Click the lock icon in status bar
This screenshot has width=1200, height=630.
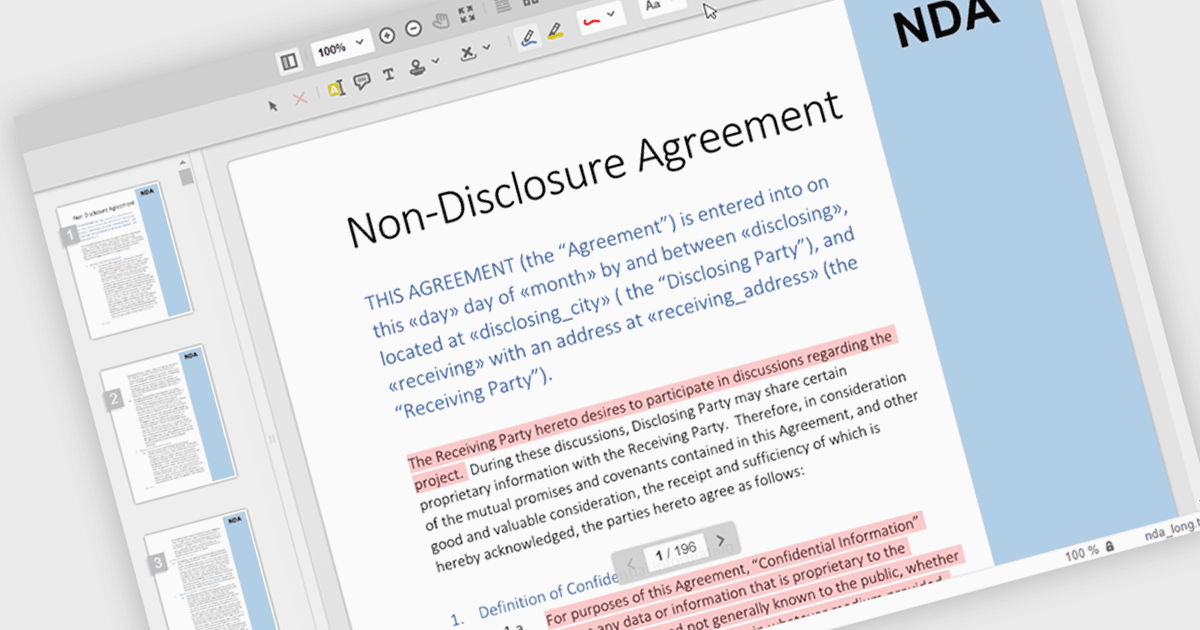coord(1110,547)
